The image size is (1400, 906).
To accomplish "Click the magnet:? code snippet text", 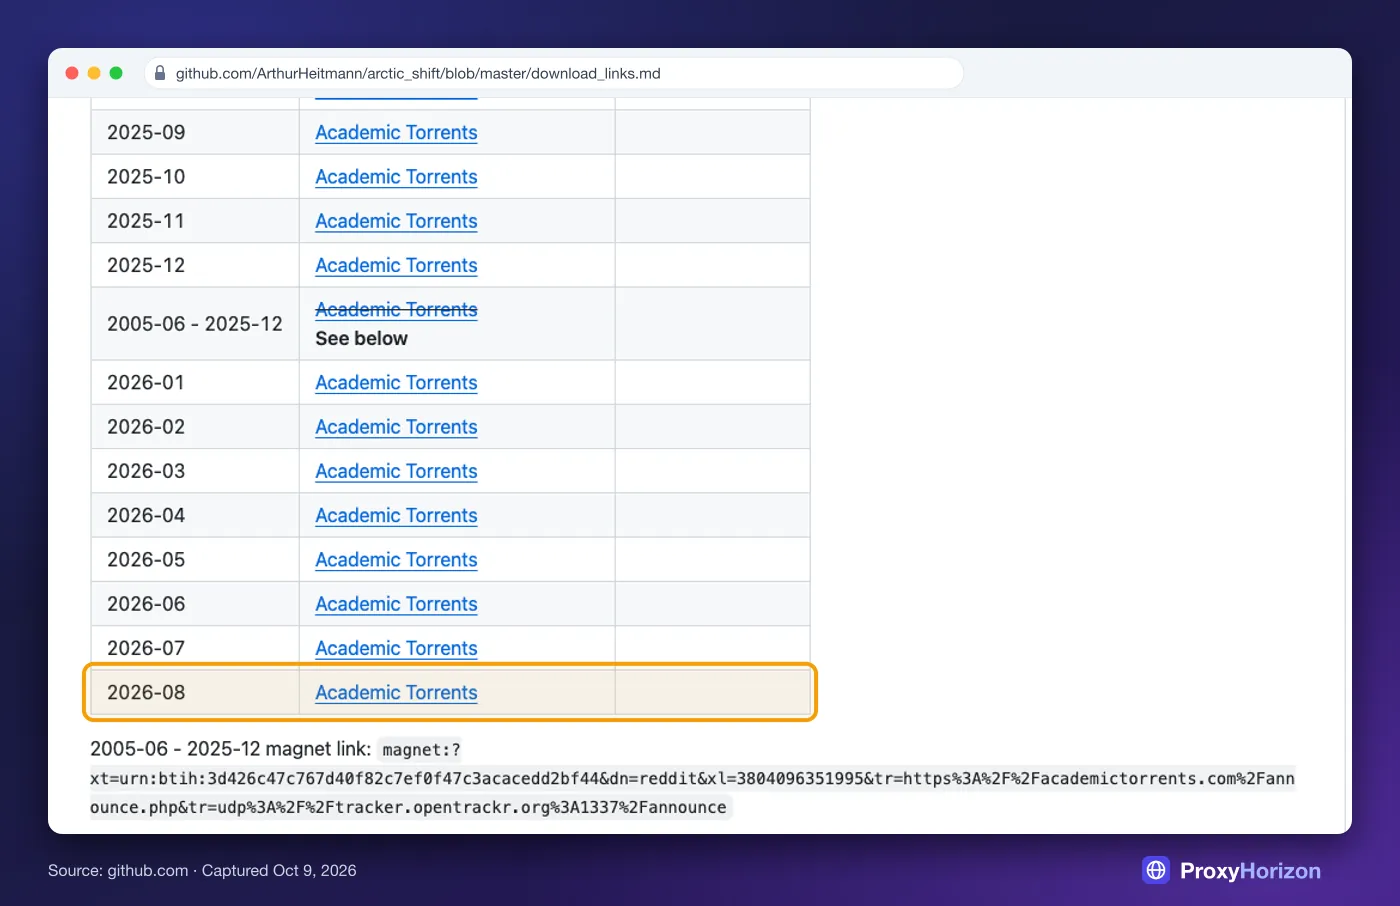I will tap(692, 778).
